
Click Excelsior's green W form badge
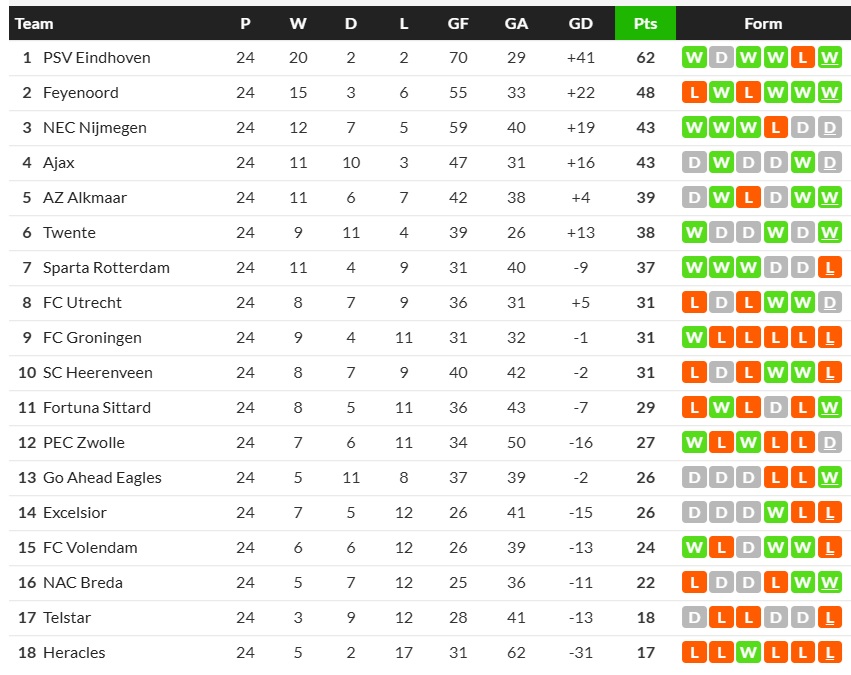click(x=775, y=513)
